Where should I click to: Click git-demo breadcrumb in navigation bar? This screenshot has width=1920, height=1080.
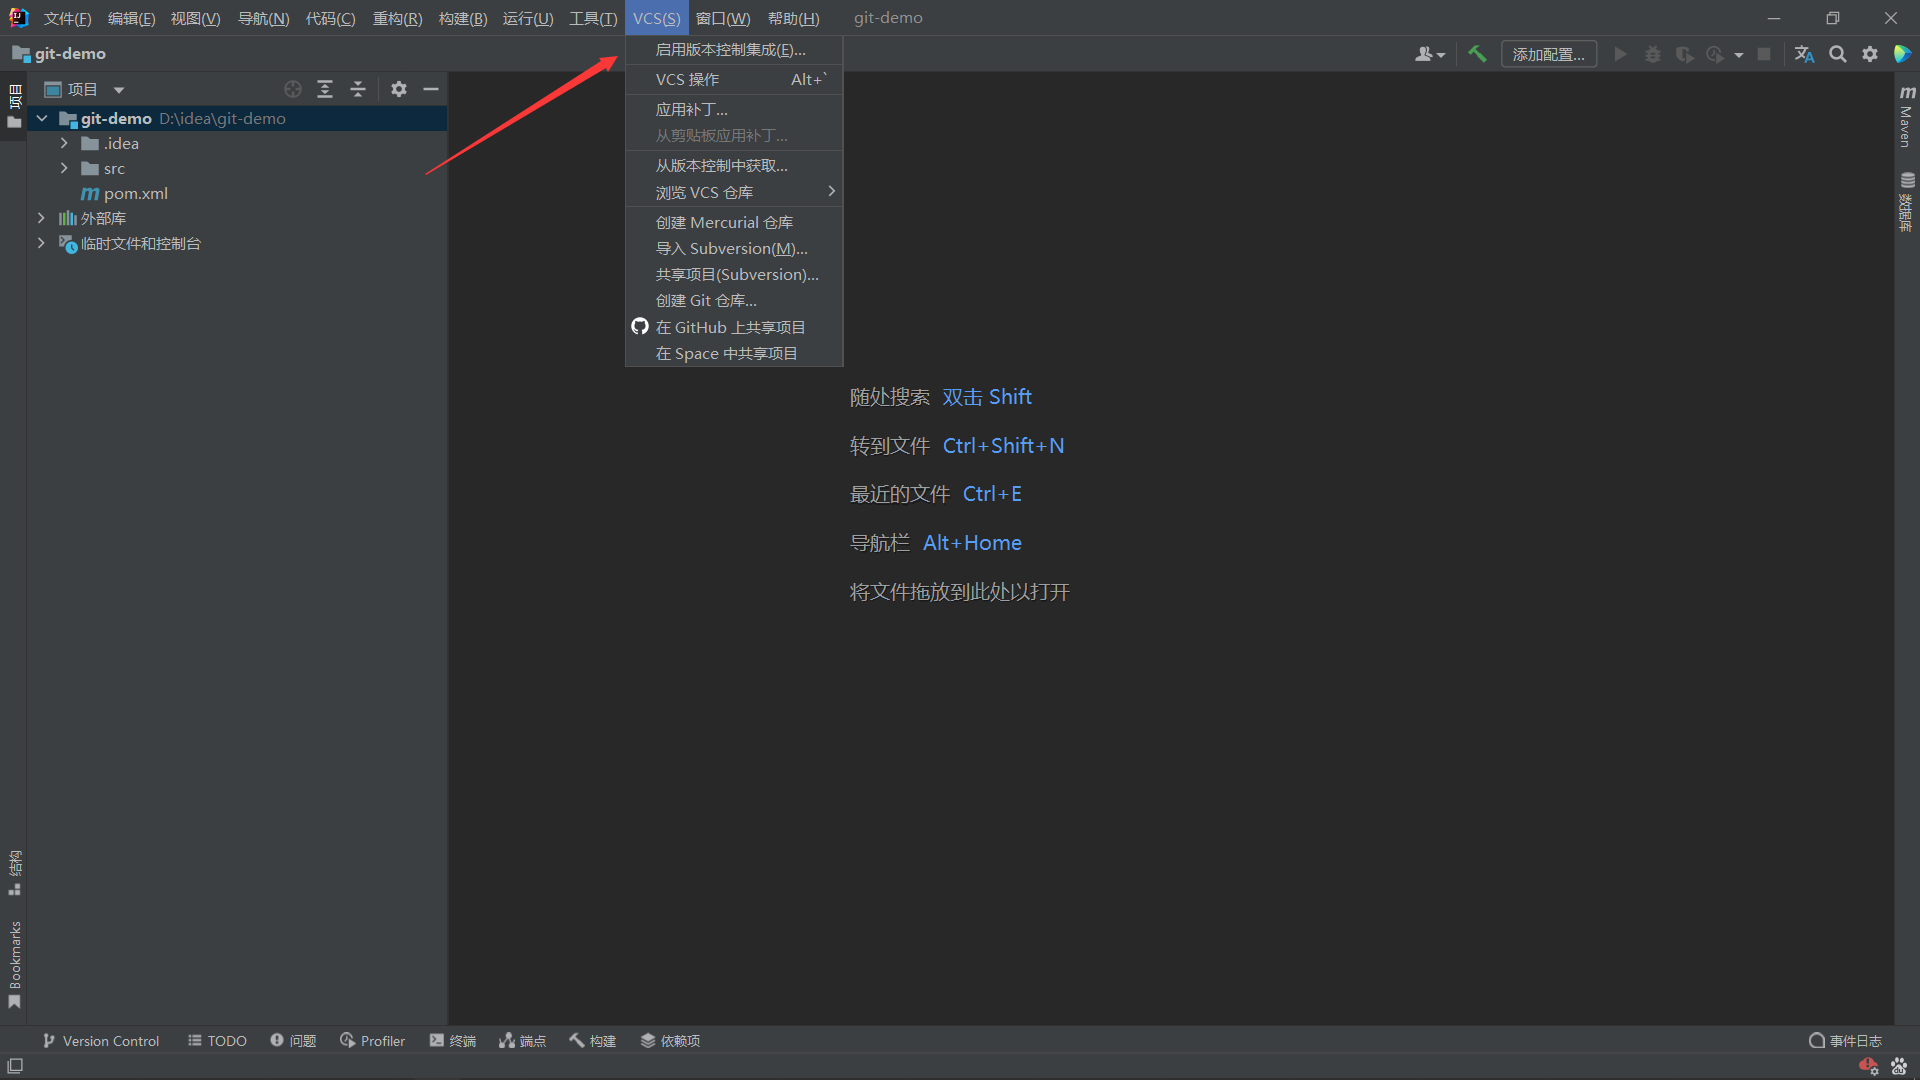click(x=59, y=53)
